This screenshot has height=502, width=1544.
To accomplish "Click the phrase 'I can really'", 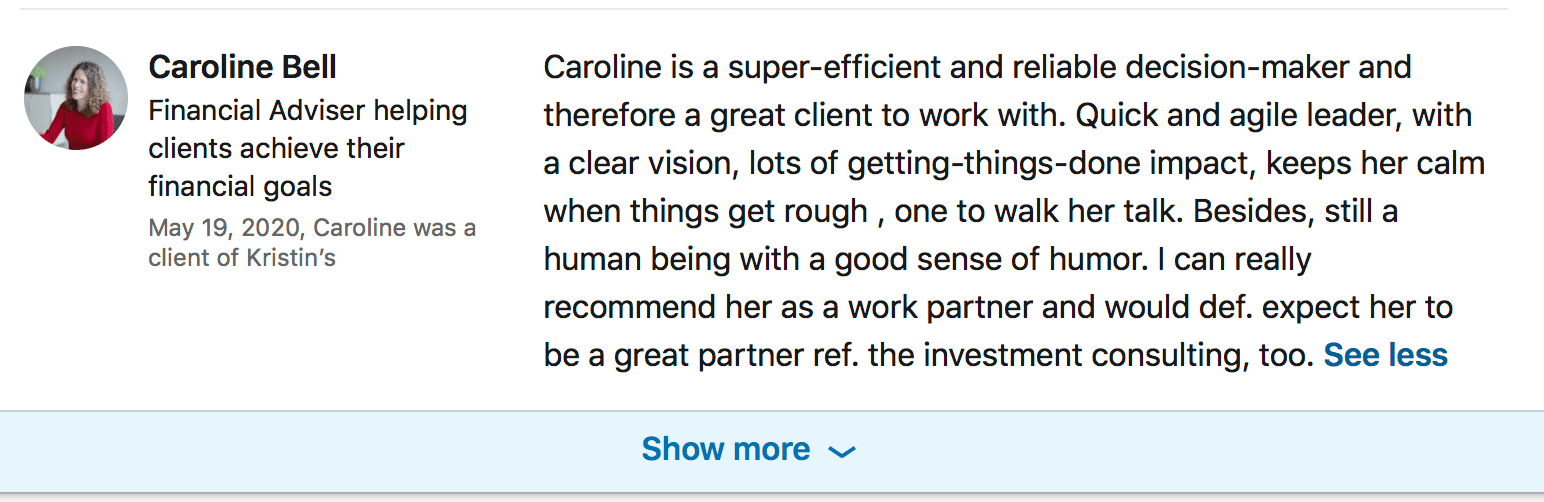I will [1233, 259].
